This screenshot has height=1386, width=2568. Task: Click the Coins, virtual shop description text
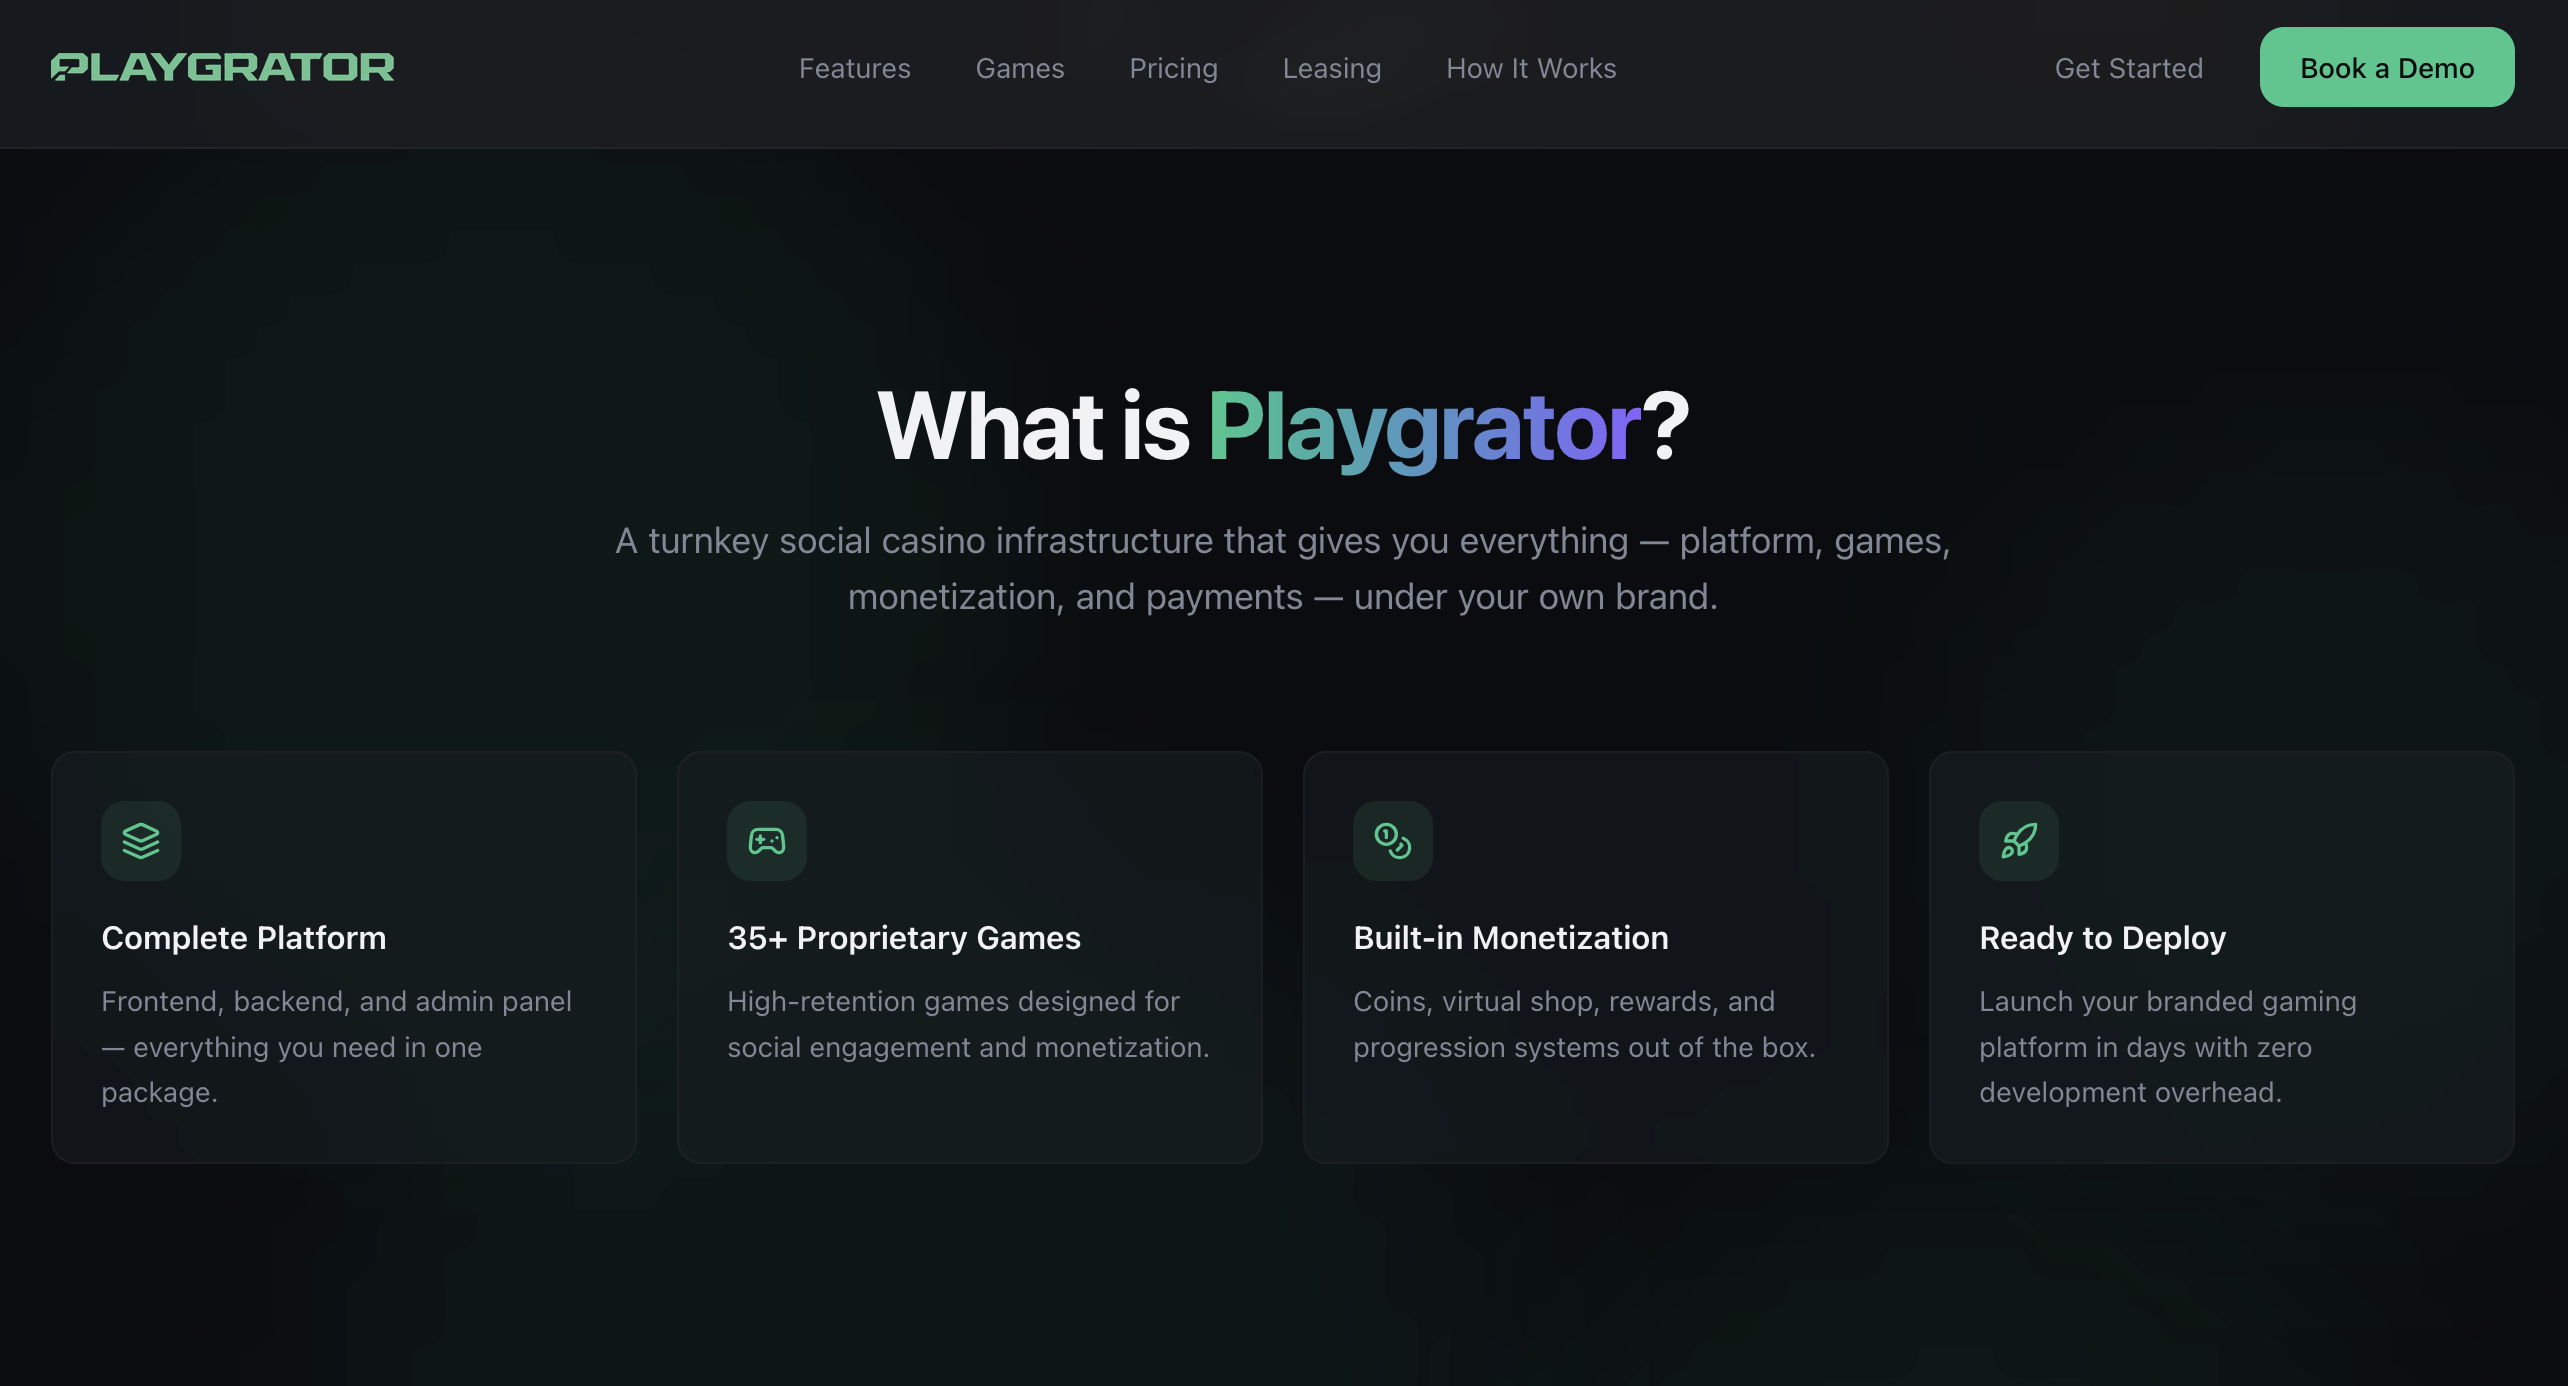pyautogui.click(x=1583, y=1024)
